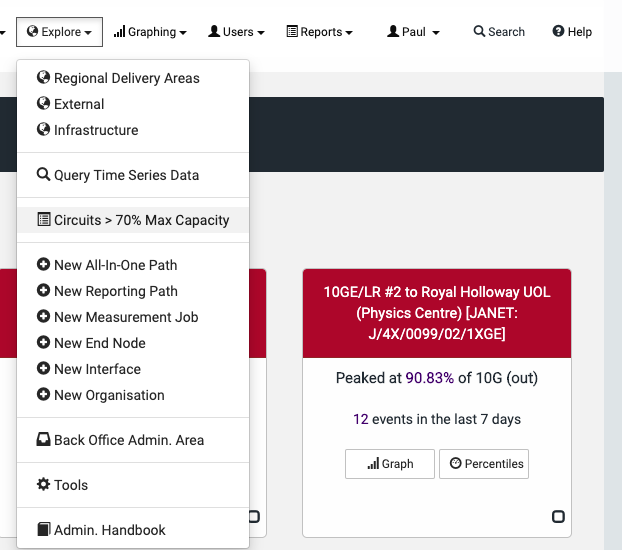Click globe icon next to Regional Delivery Areas
622x550 pixels.
pyautogui.click(x=43, y=77)
